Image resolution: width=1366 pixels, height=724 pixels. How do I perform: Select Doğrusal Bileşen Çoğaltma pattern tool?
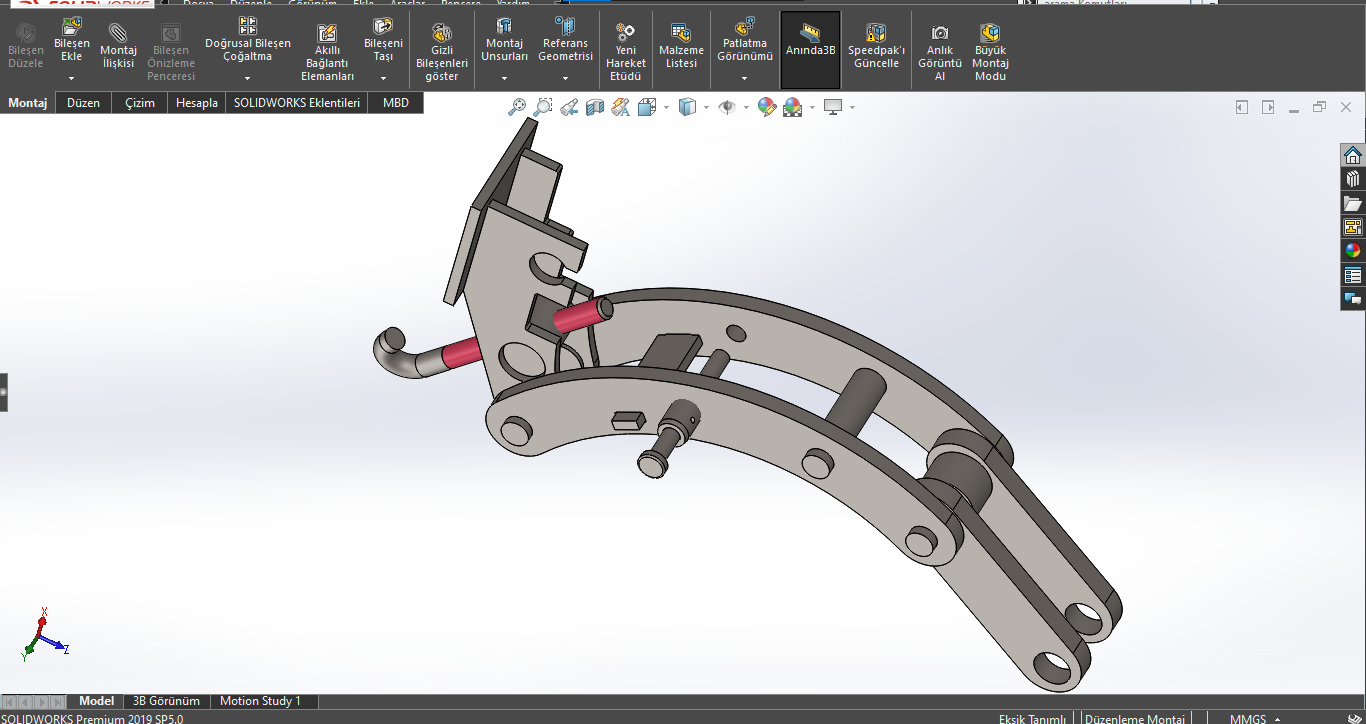point(248,40)
